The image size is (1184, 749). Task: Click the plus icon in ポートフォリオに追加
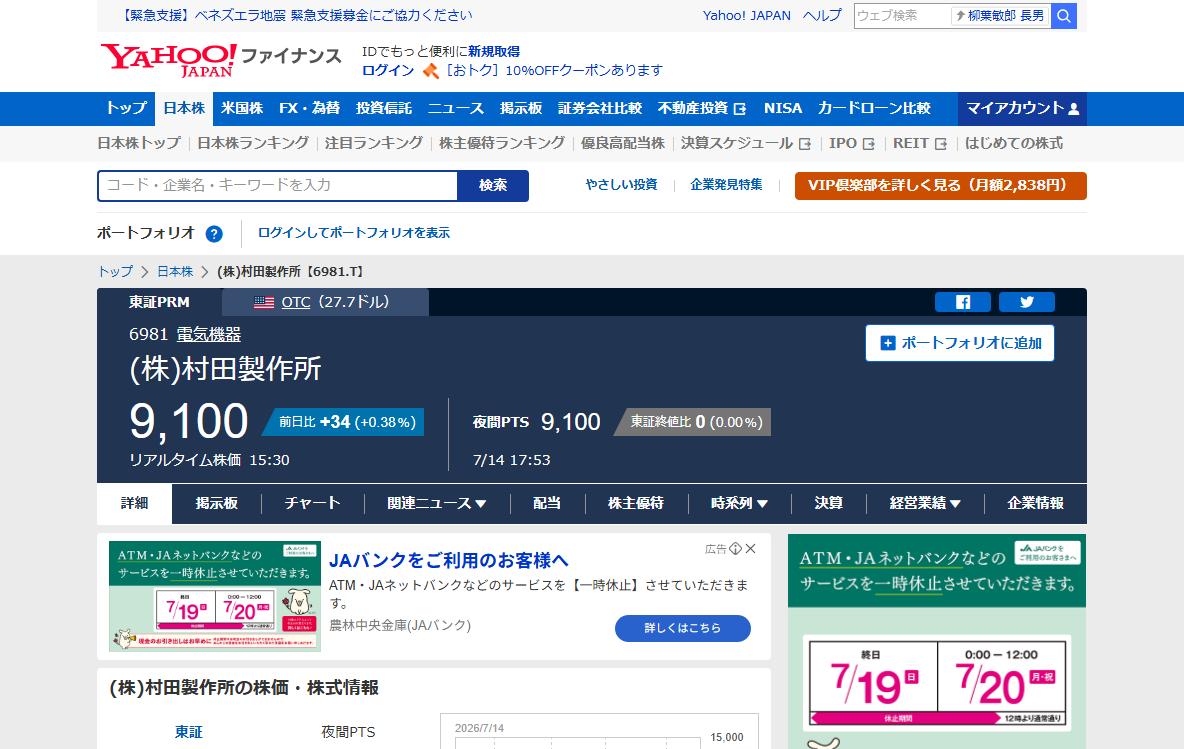tap(888, 343)
